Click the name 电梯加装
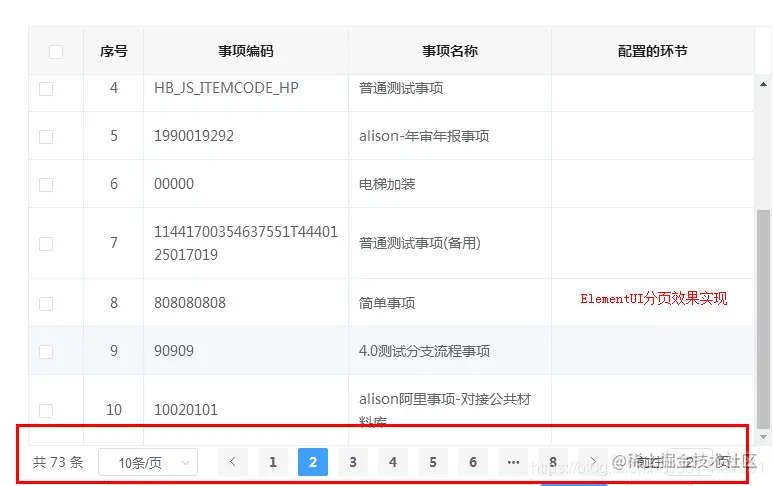The width and height of the screenshot is (773, 486). point(387,184)
